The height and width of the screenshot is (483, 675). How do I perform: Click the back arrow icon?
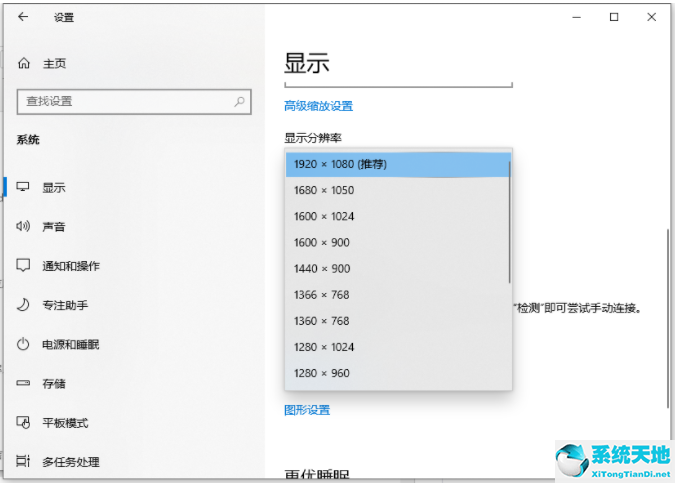click(x=23, y=17)
